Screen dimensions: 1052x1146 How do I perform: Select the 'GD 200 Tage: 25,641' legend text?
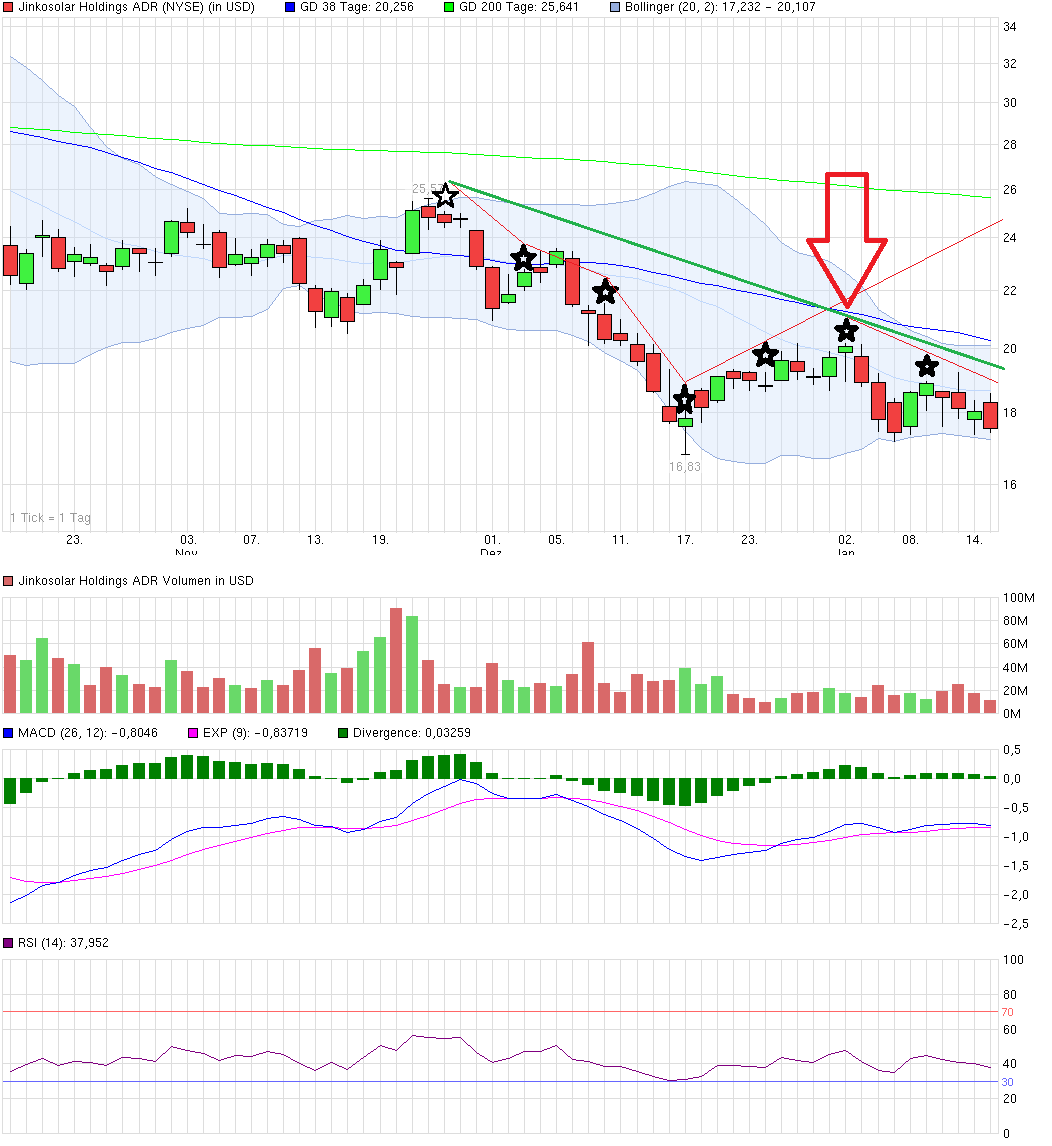[519, 7]
